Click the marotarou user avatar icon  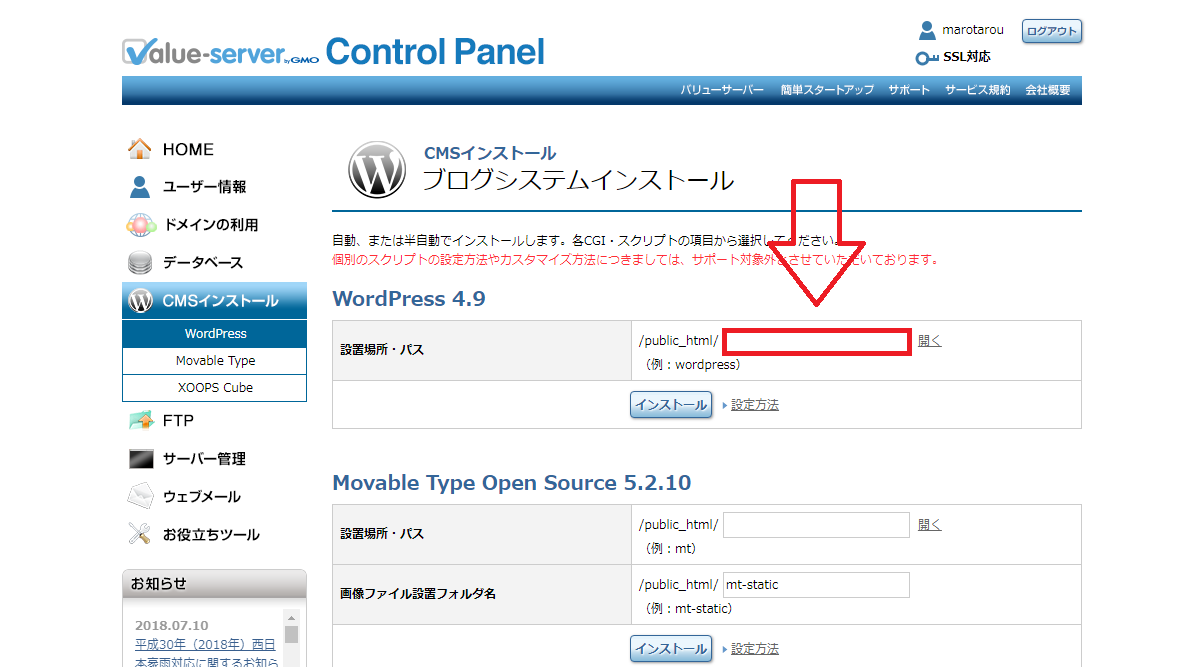pos(927,30)
